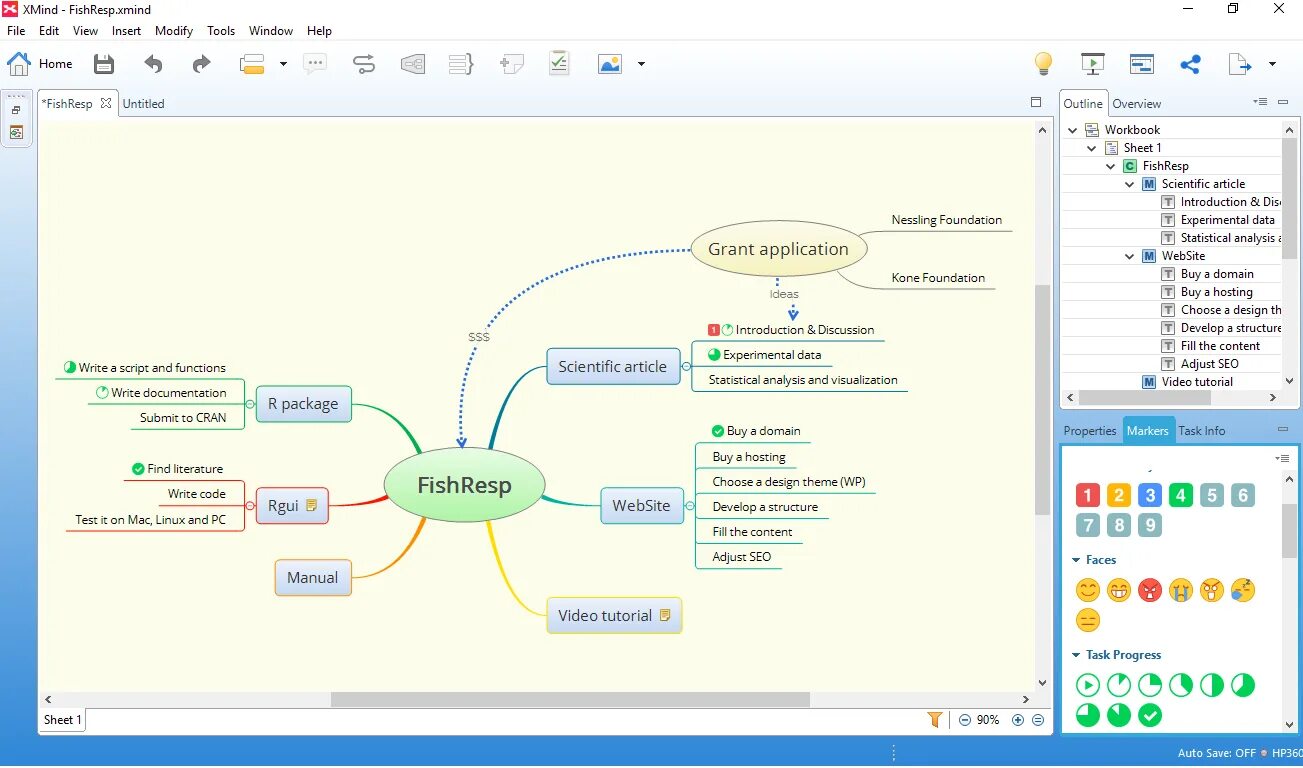Add a summary bracket to topics
The image size is (1303, 768).
click(461, 64)
